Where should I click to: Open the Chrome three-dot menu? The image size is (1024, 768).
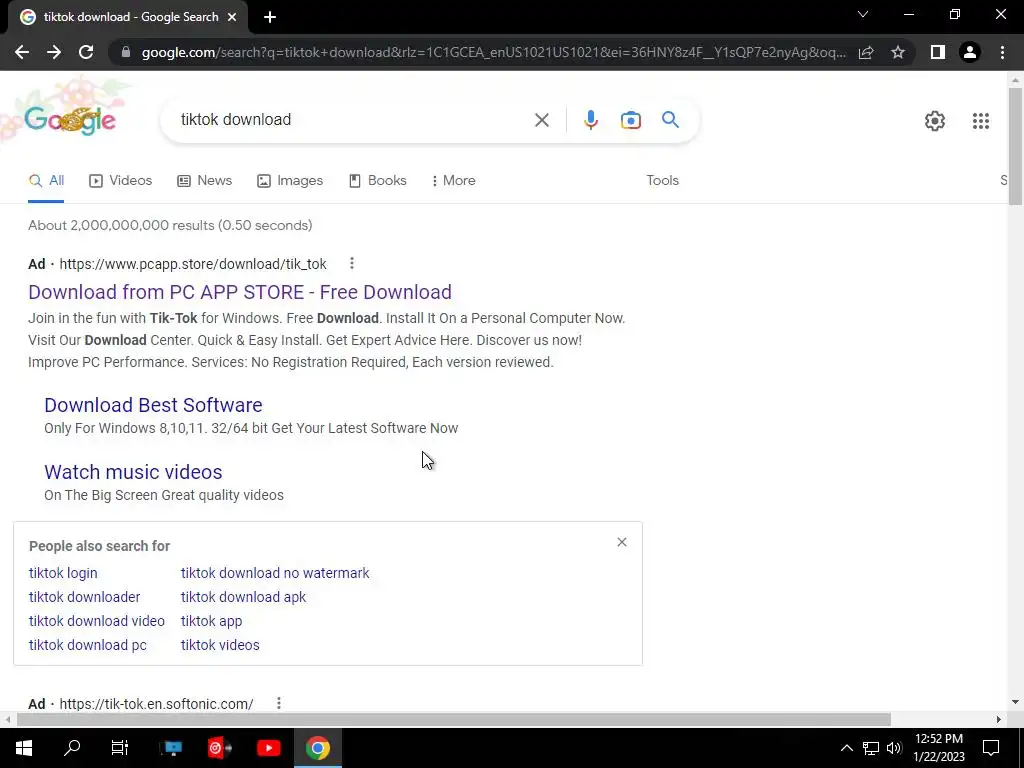coord(1002,52)
